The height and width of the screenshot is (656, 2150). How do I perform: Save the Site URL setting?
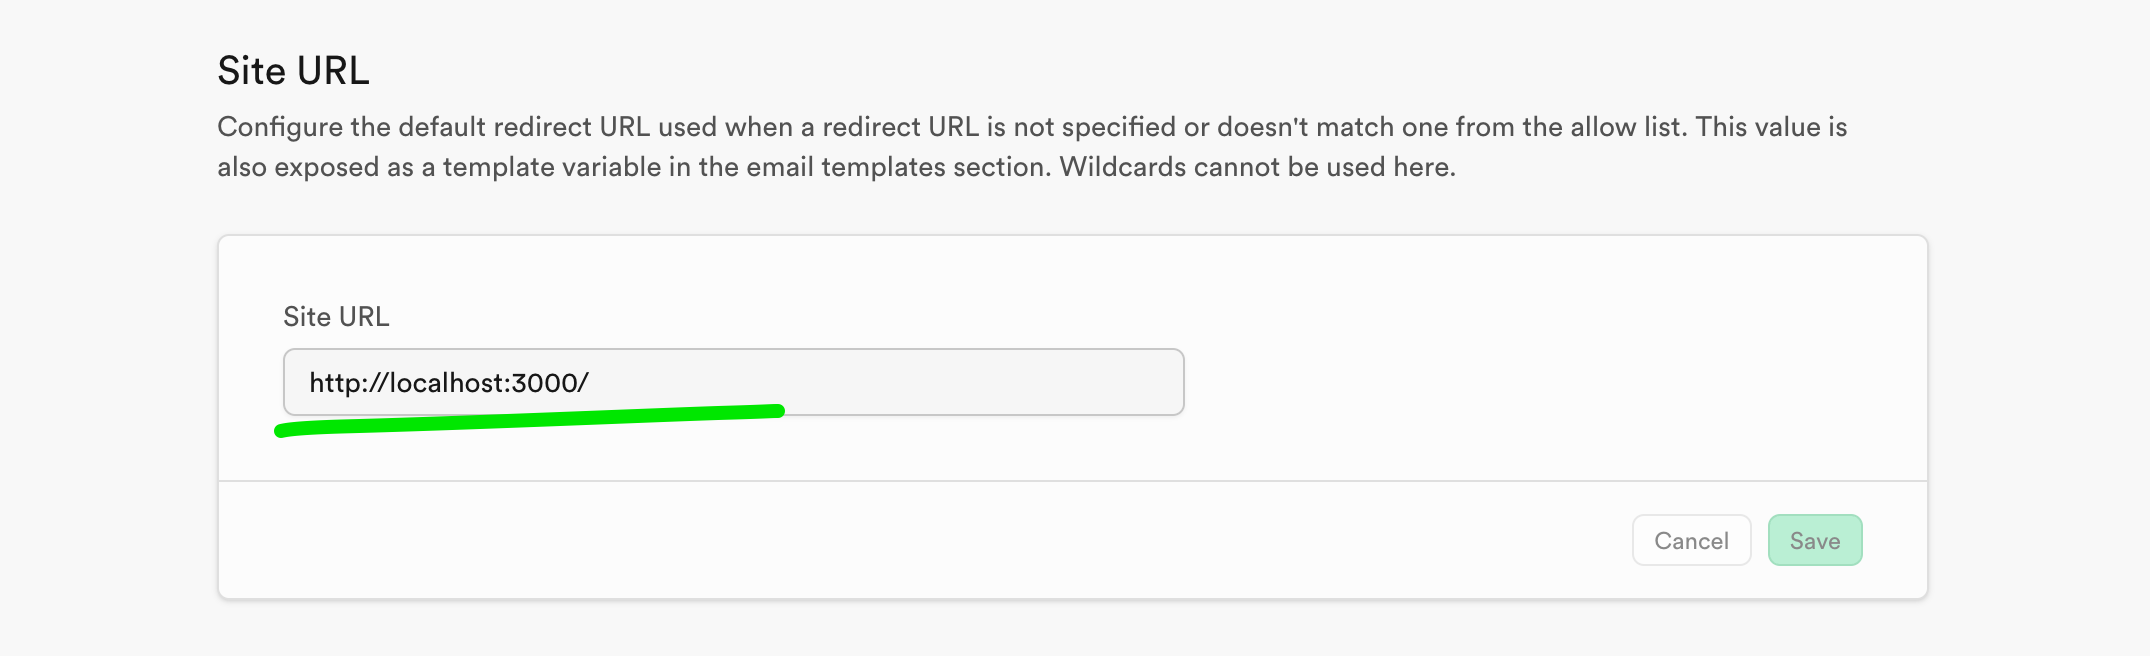pos(1814,540)
